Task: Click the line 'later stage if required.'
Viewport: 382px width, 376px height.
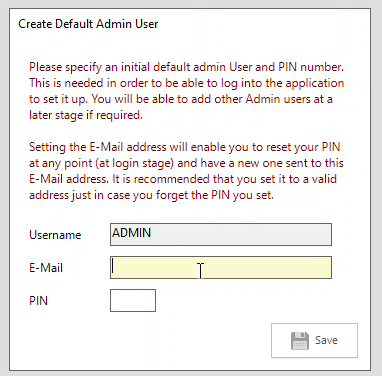Action: [86, 115]
